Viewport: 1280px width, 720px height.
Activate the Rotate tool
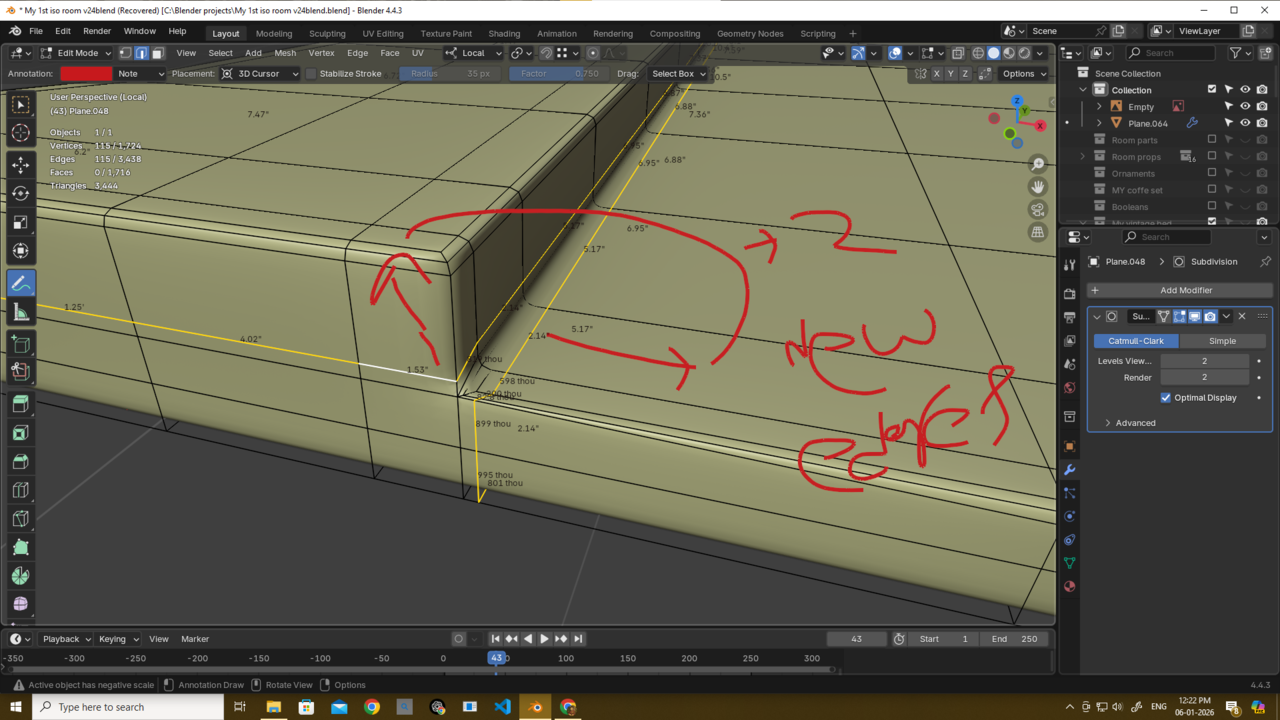[x=20, y=194]
